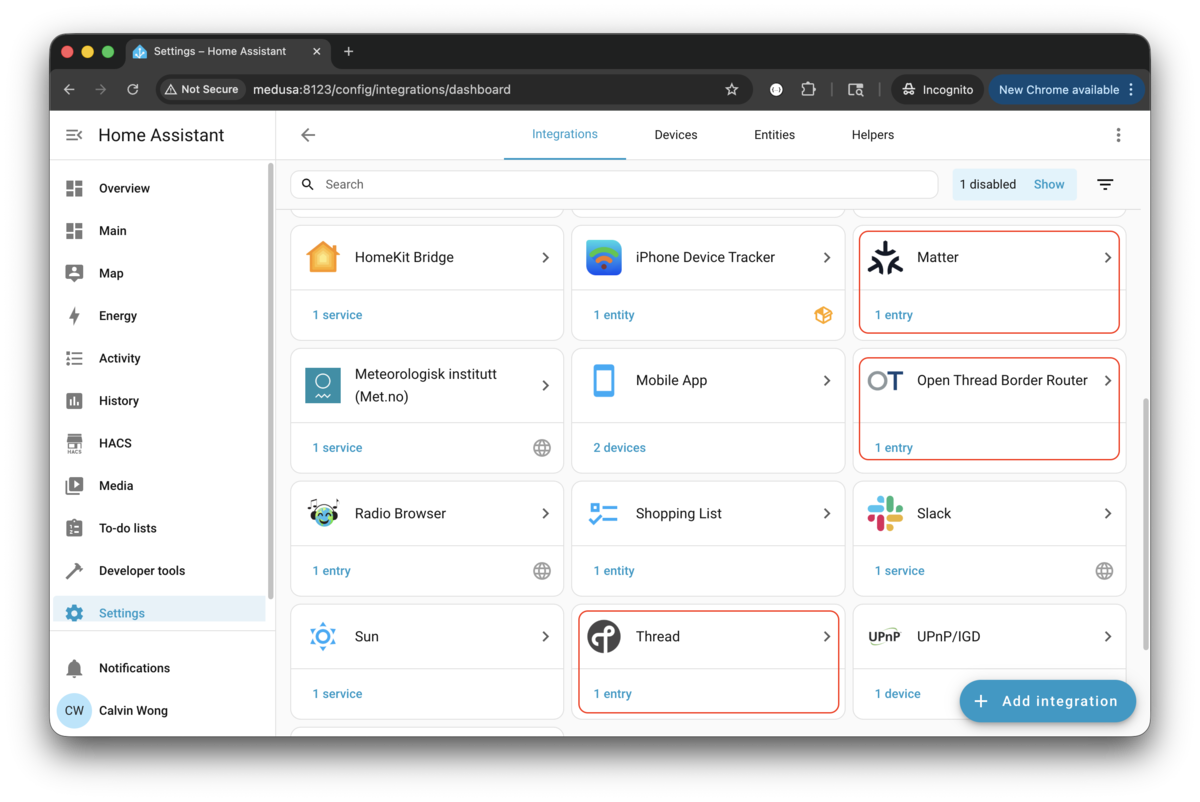Open the filter options icon
The width and height of the screenshot is (1200, 802).
pyautogui.click(x=1105, y=185)
